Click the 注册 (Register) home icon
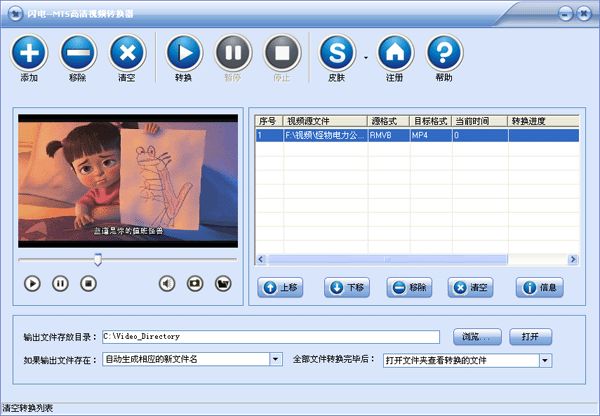 pos(396,52)
